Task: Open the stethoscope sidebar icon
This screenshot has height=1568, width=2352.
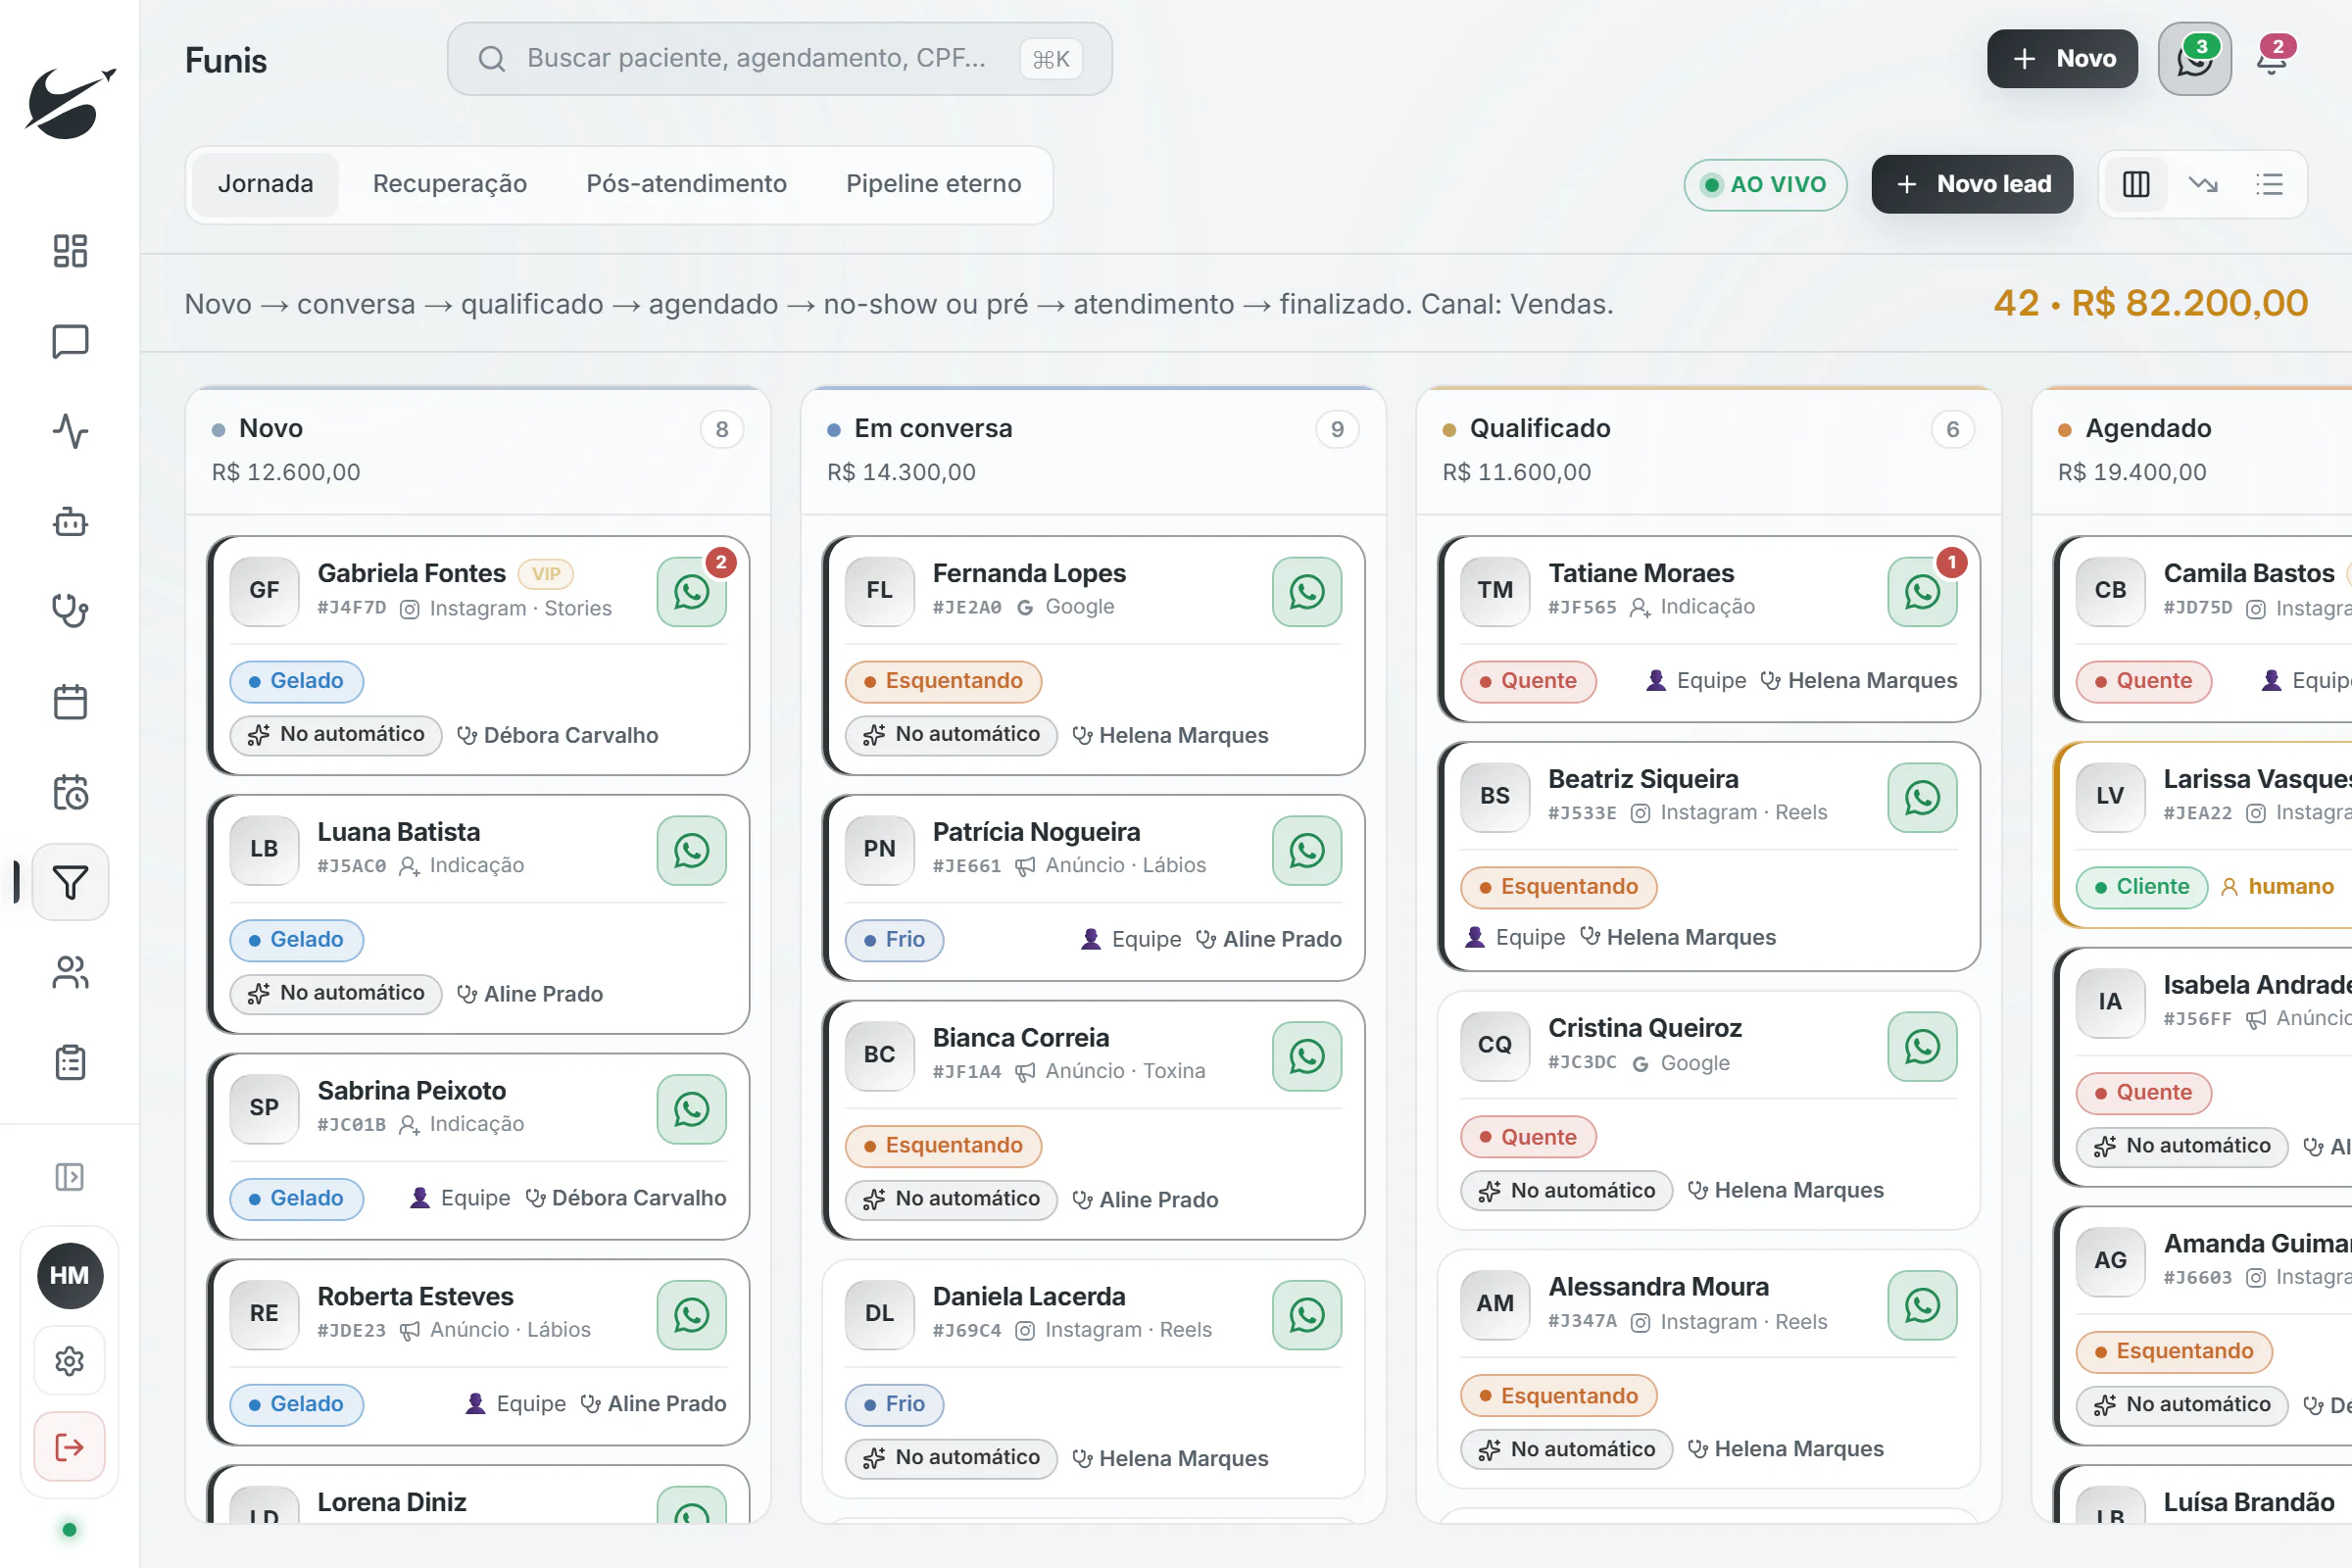Action: click(70, 611)
